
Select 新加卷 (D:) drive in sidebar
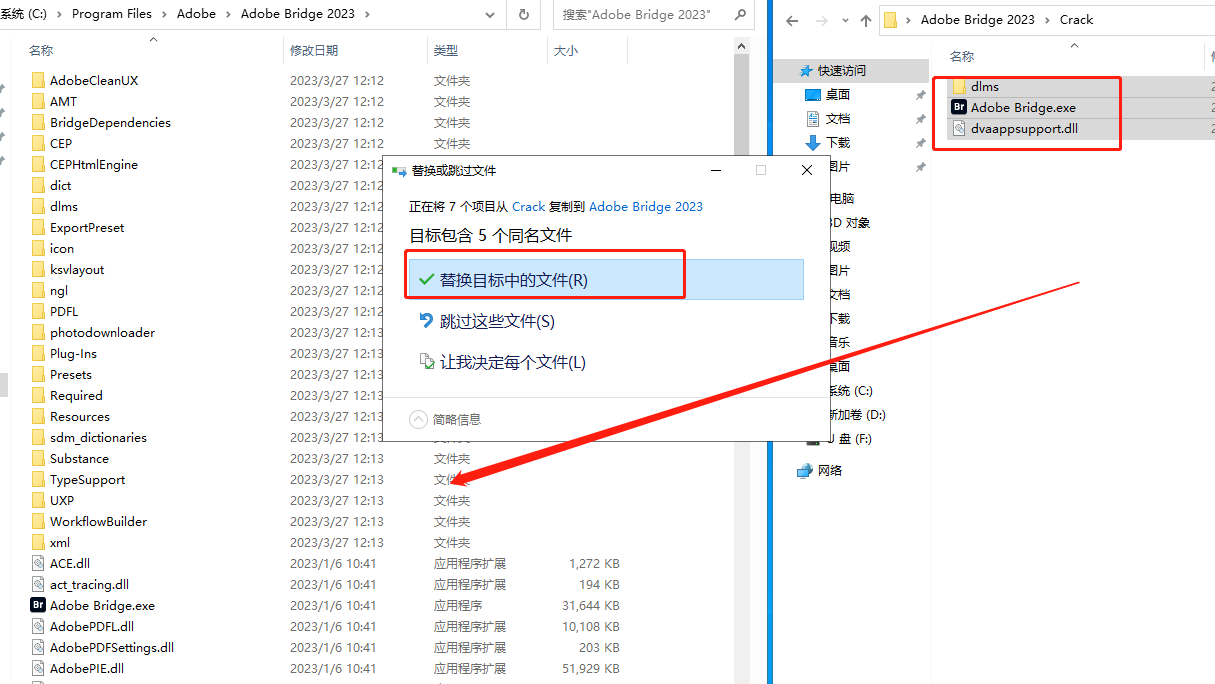tap(855, 414)
